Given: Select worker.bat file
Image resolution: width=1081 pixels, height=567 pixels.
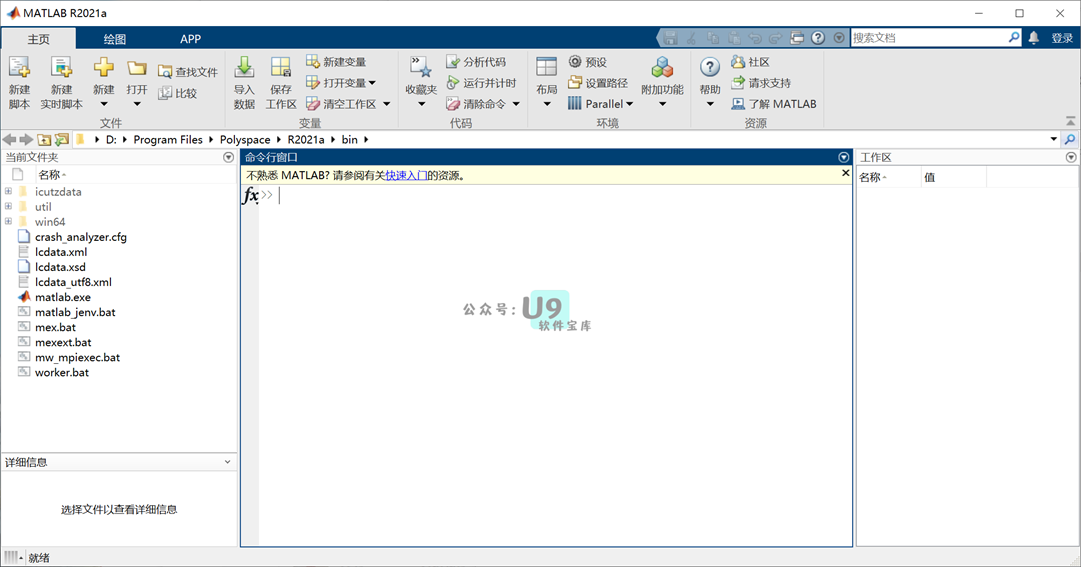Looking at the screenshot, I should pos(62,372).
